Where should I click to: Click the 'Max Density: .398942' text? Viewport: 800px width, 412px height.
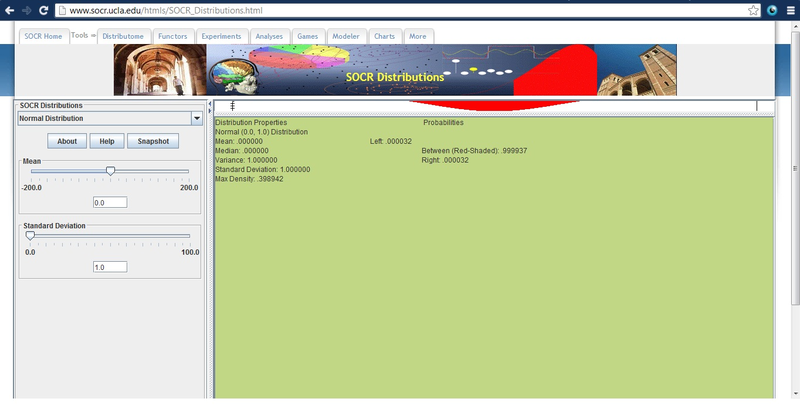click(249, 179)
